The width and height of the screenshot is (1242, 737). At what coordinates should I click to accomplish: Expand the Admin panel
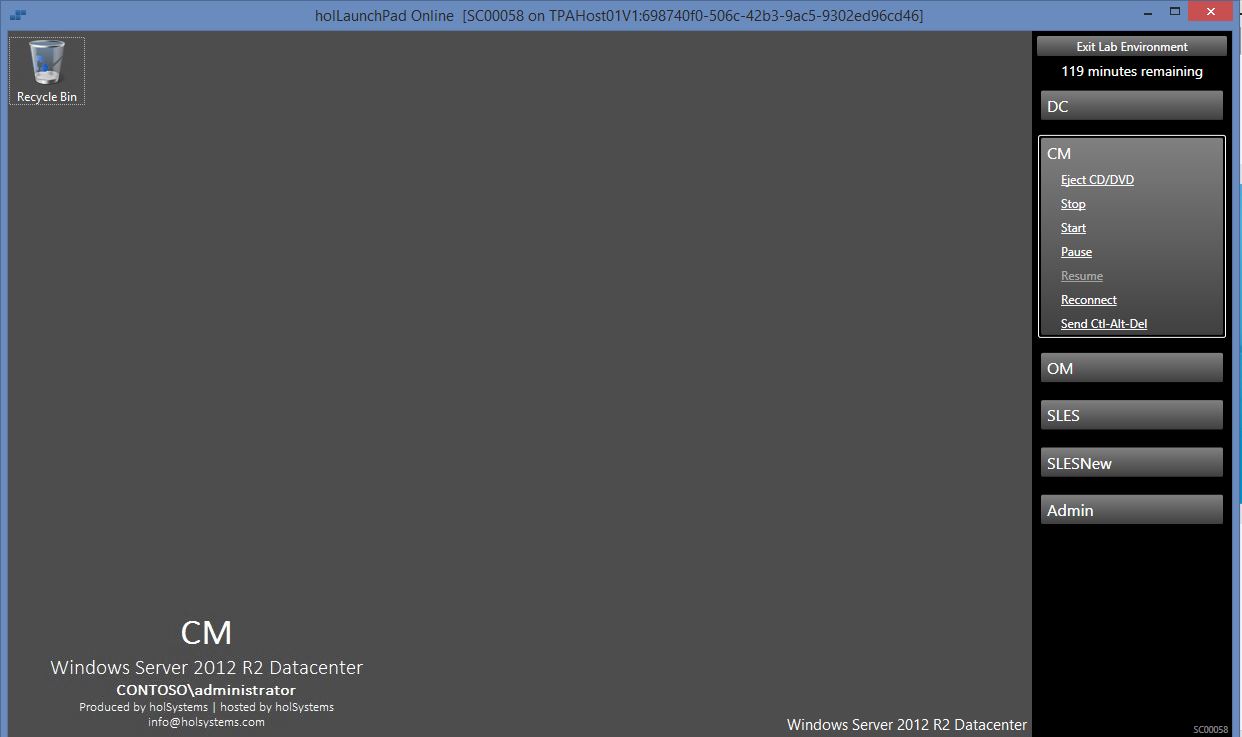(1132, 510)
